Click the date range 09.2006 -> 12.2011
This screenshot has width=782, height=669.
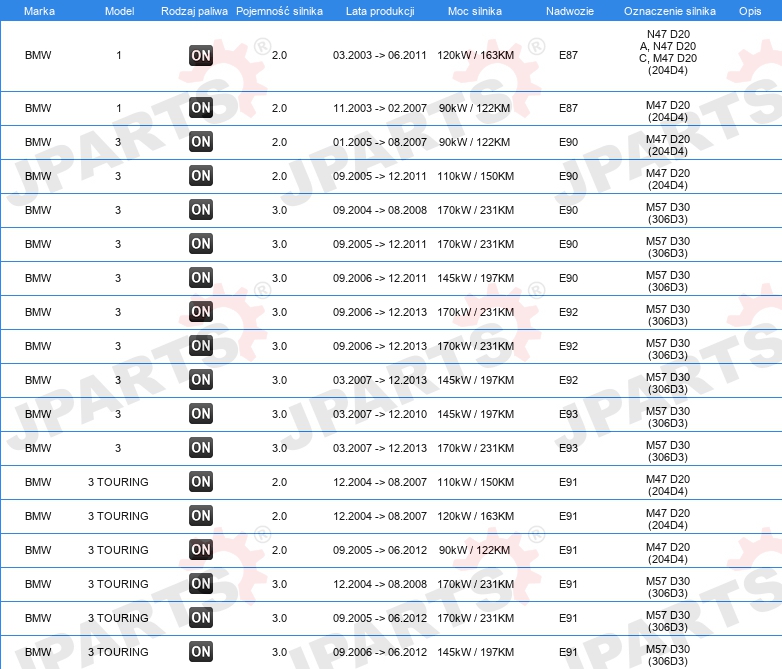pos(380,278)
